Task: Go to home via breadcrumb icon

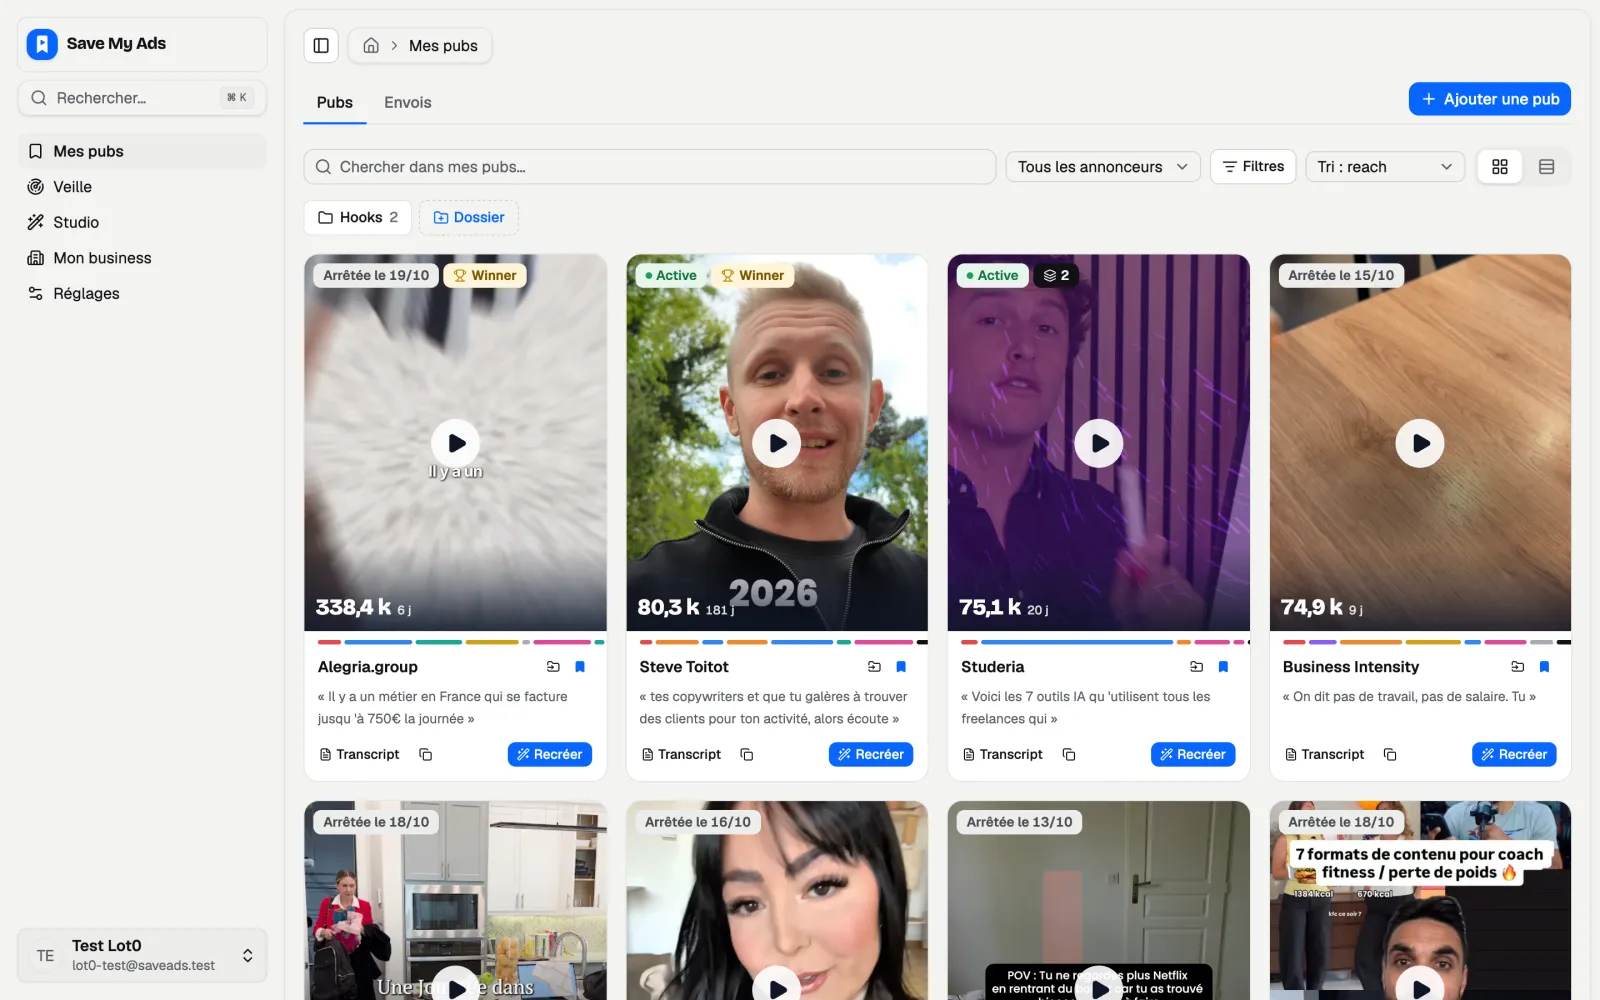Action: coord(371,45)
